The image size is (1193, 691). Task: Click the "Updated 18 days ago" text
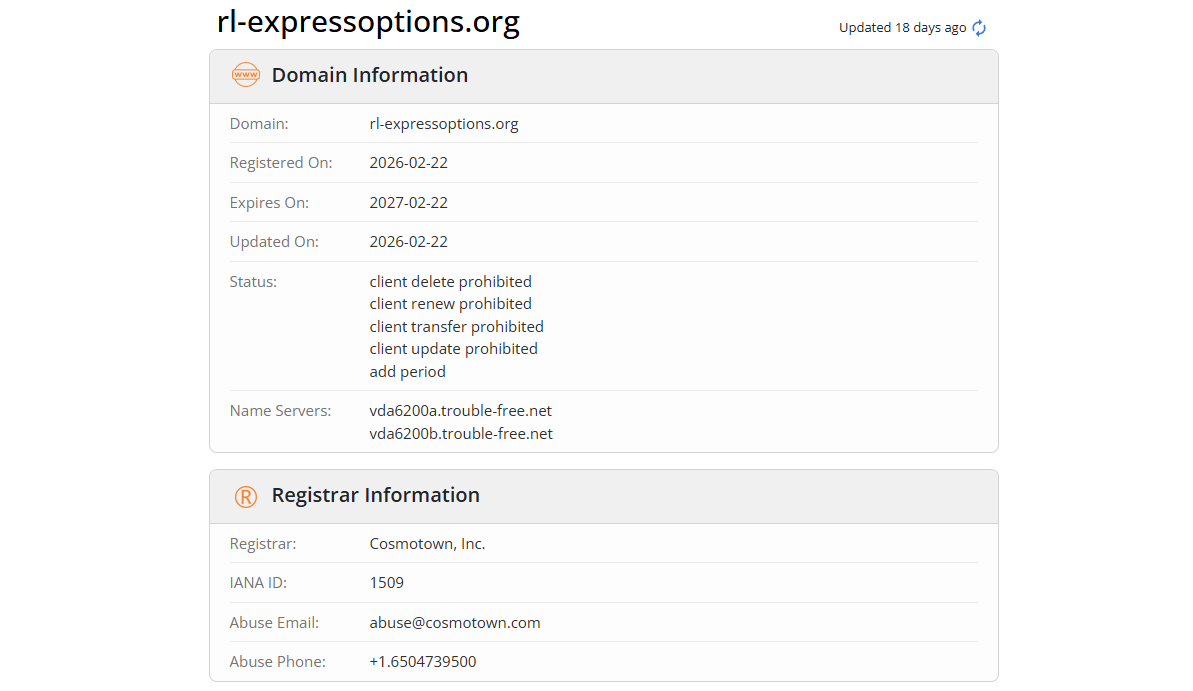coord(902,28)
